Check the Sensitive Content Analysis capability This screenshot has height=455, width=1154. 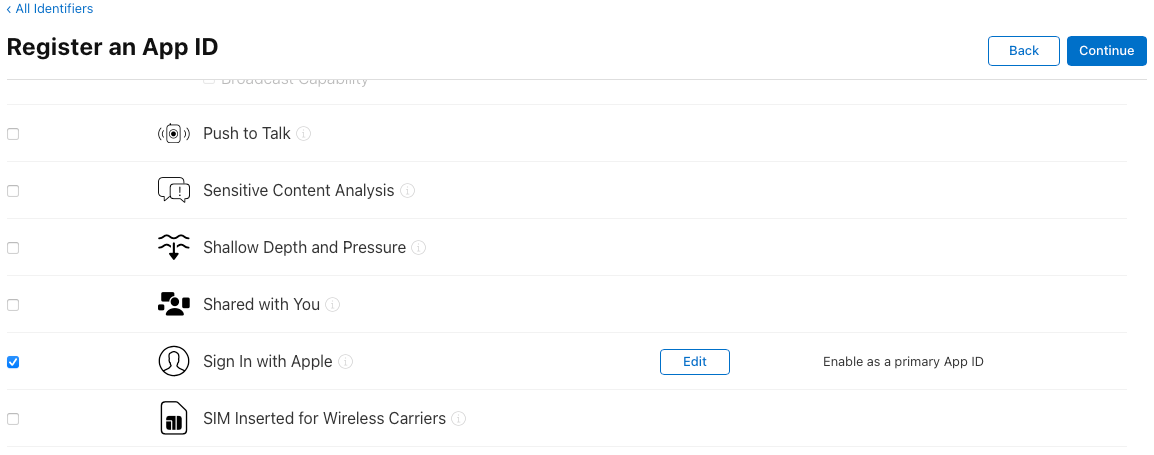13,191
